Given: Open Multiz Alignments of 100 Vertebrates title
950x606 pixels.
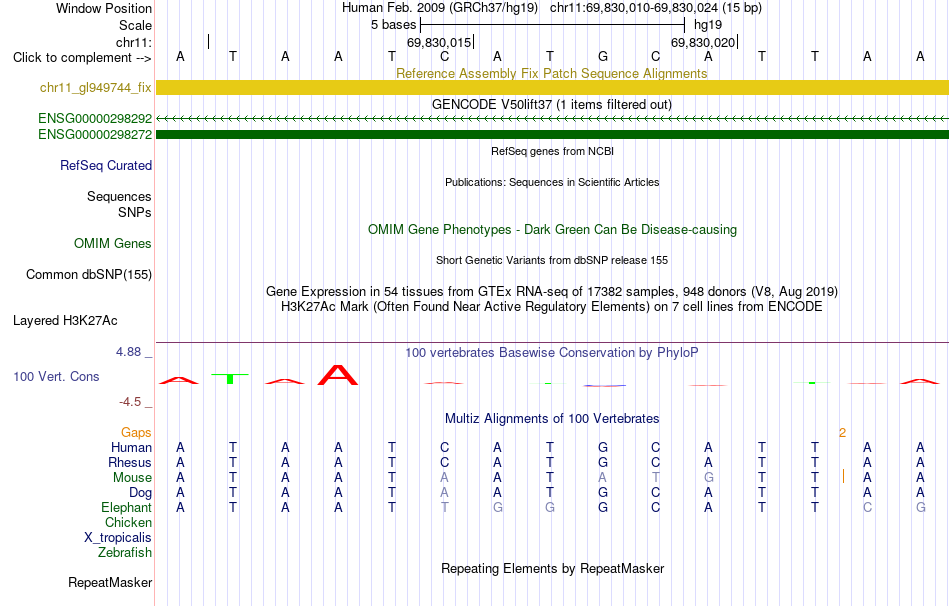Looking at the screenshot, I should tap(552, 419).
